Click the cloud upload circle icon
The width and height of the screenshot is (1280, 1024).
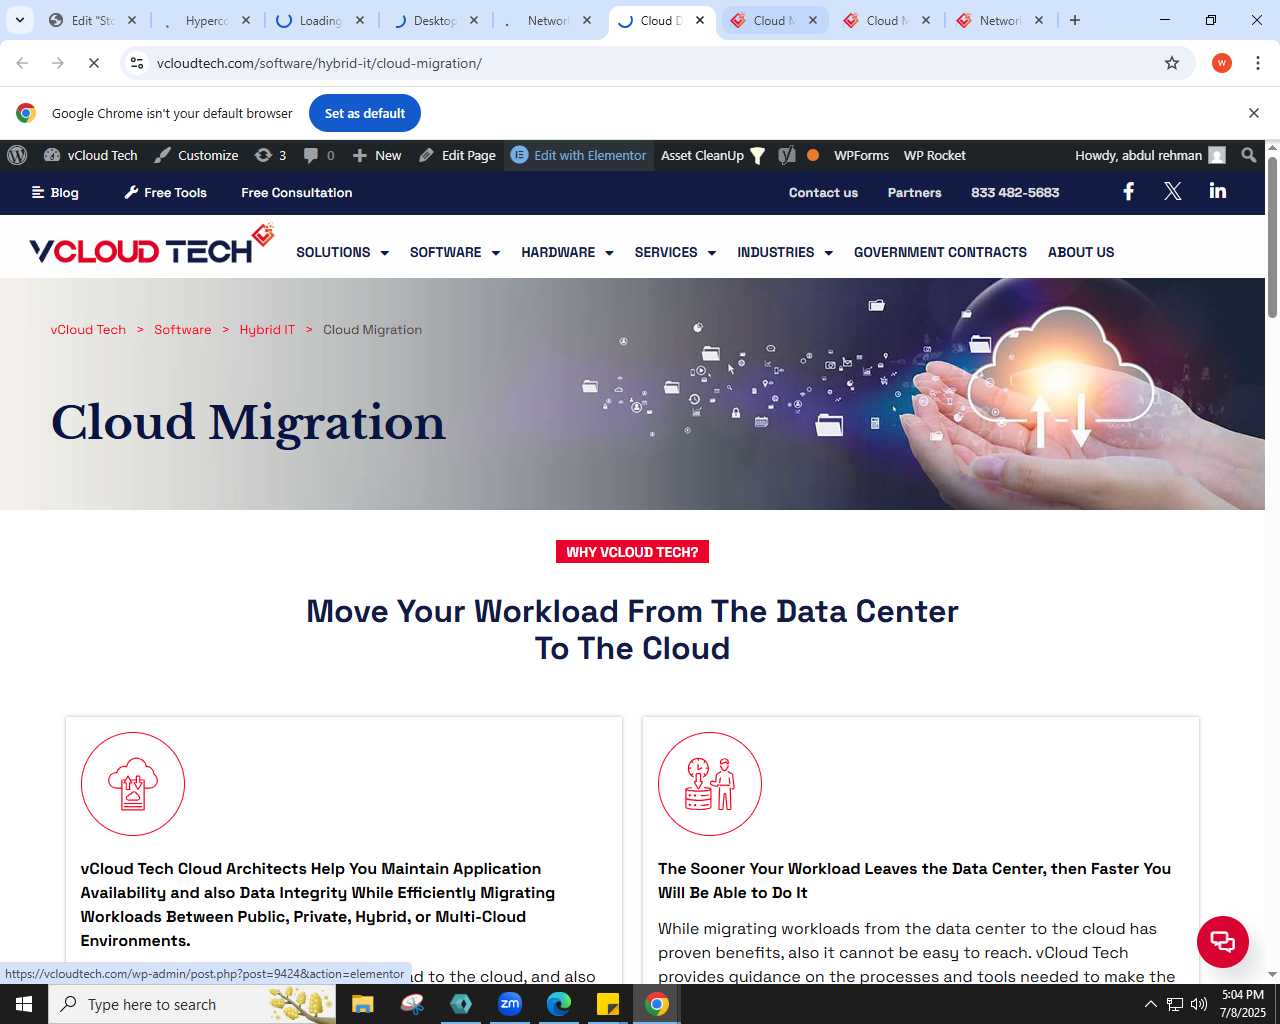pyautogui.click(x=133, y=784)
